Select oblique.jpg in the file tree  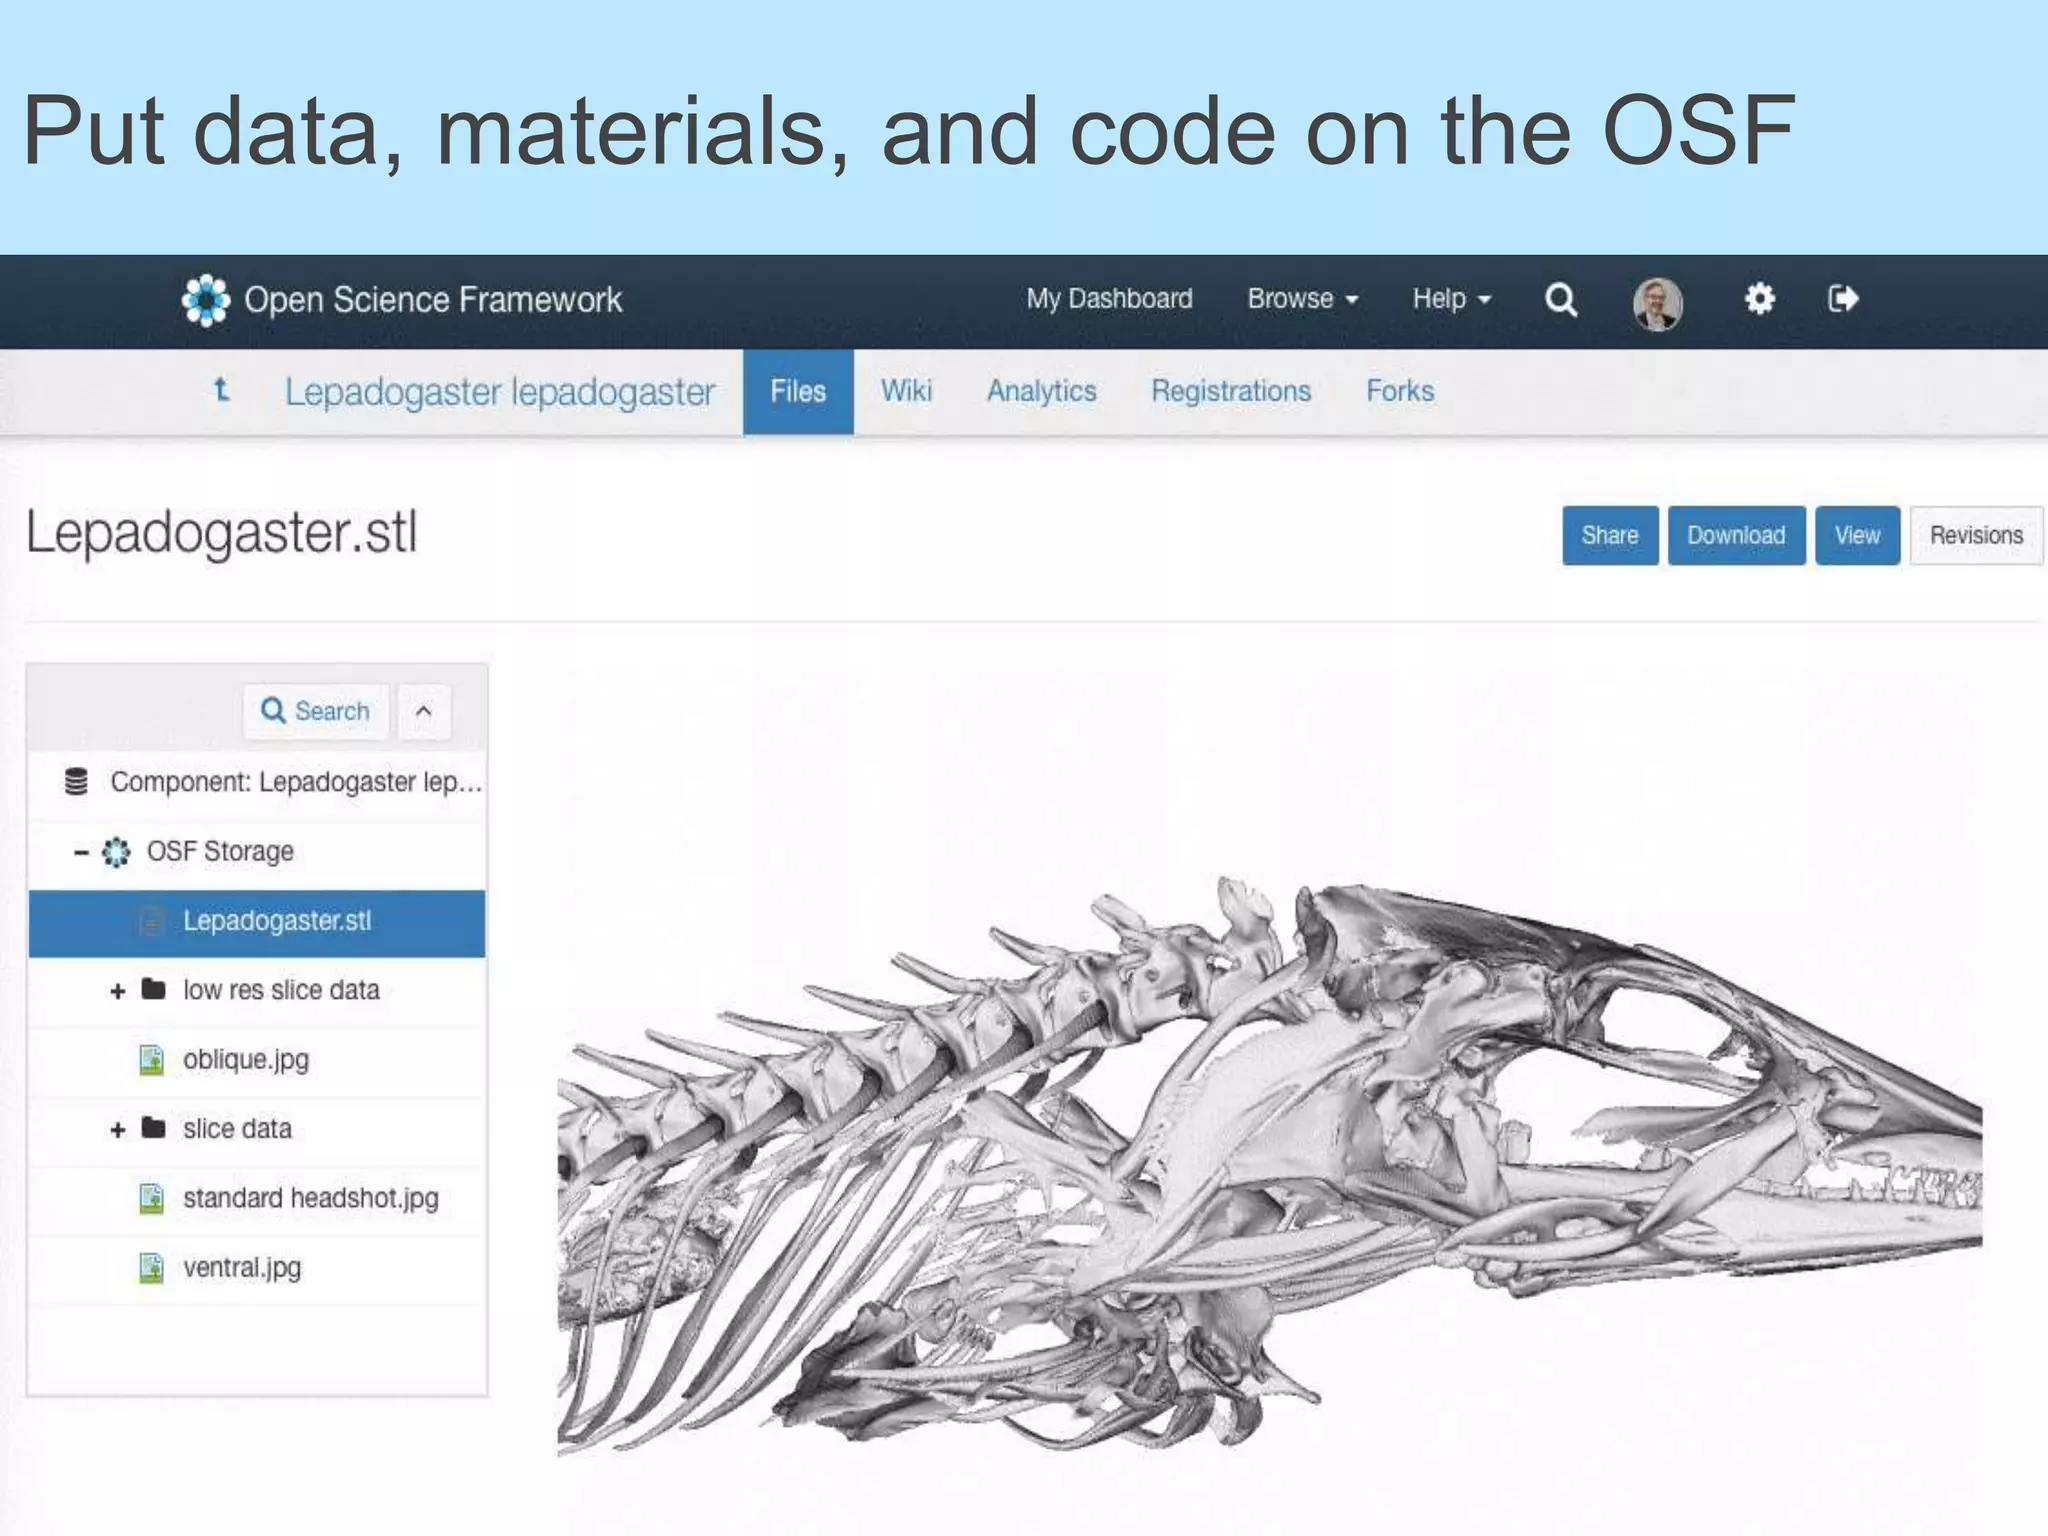[246, 1060]
